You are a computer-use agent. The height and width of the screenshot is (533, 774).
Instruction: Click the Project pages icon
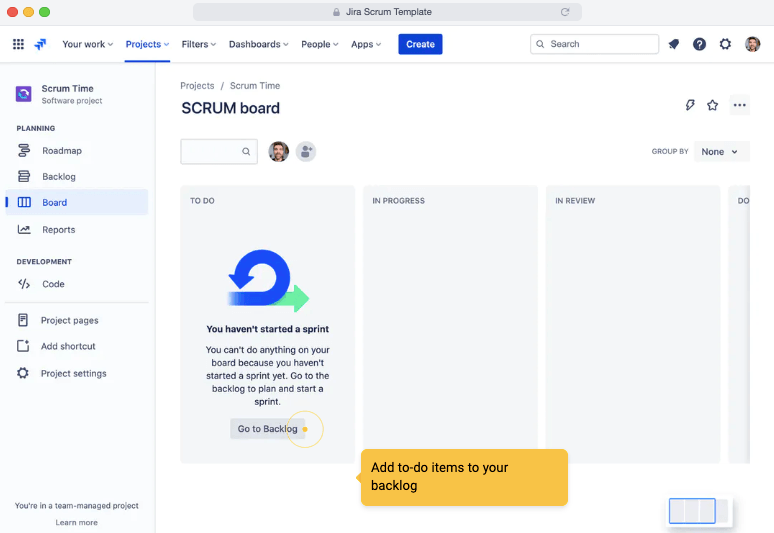coord(23,320)
